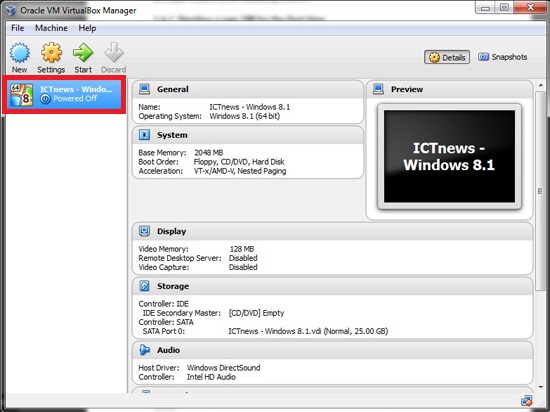Click the Windows 8.1 VM icon in the list
The image size is (550, 412).
[x=21, y=94]
